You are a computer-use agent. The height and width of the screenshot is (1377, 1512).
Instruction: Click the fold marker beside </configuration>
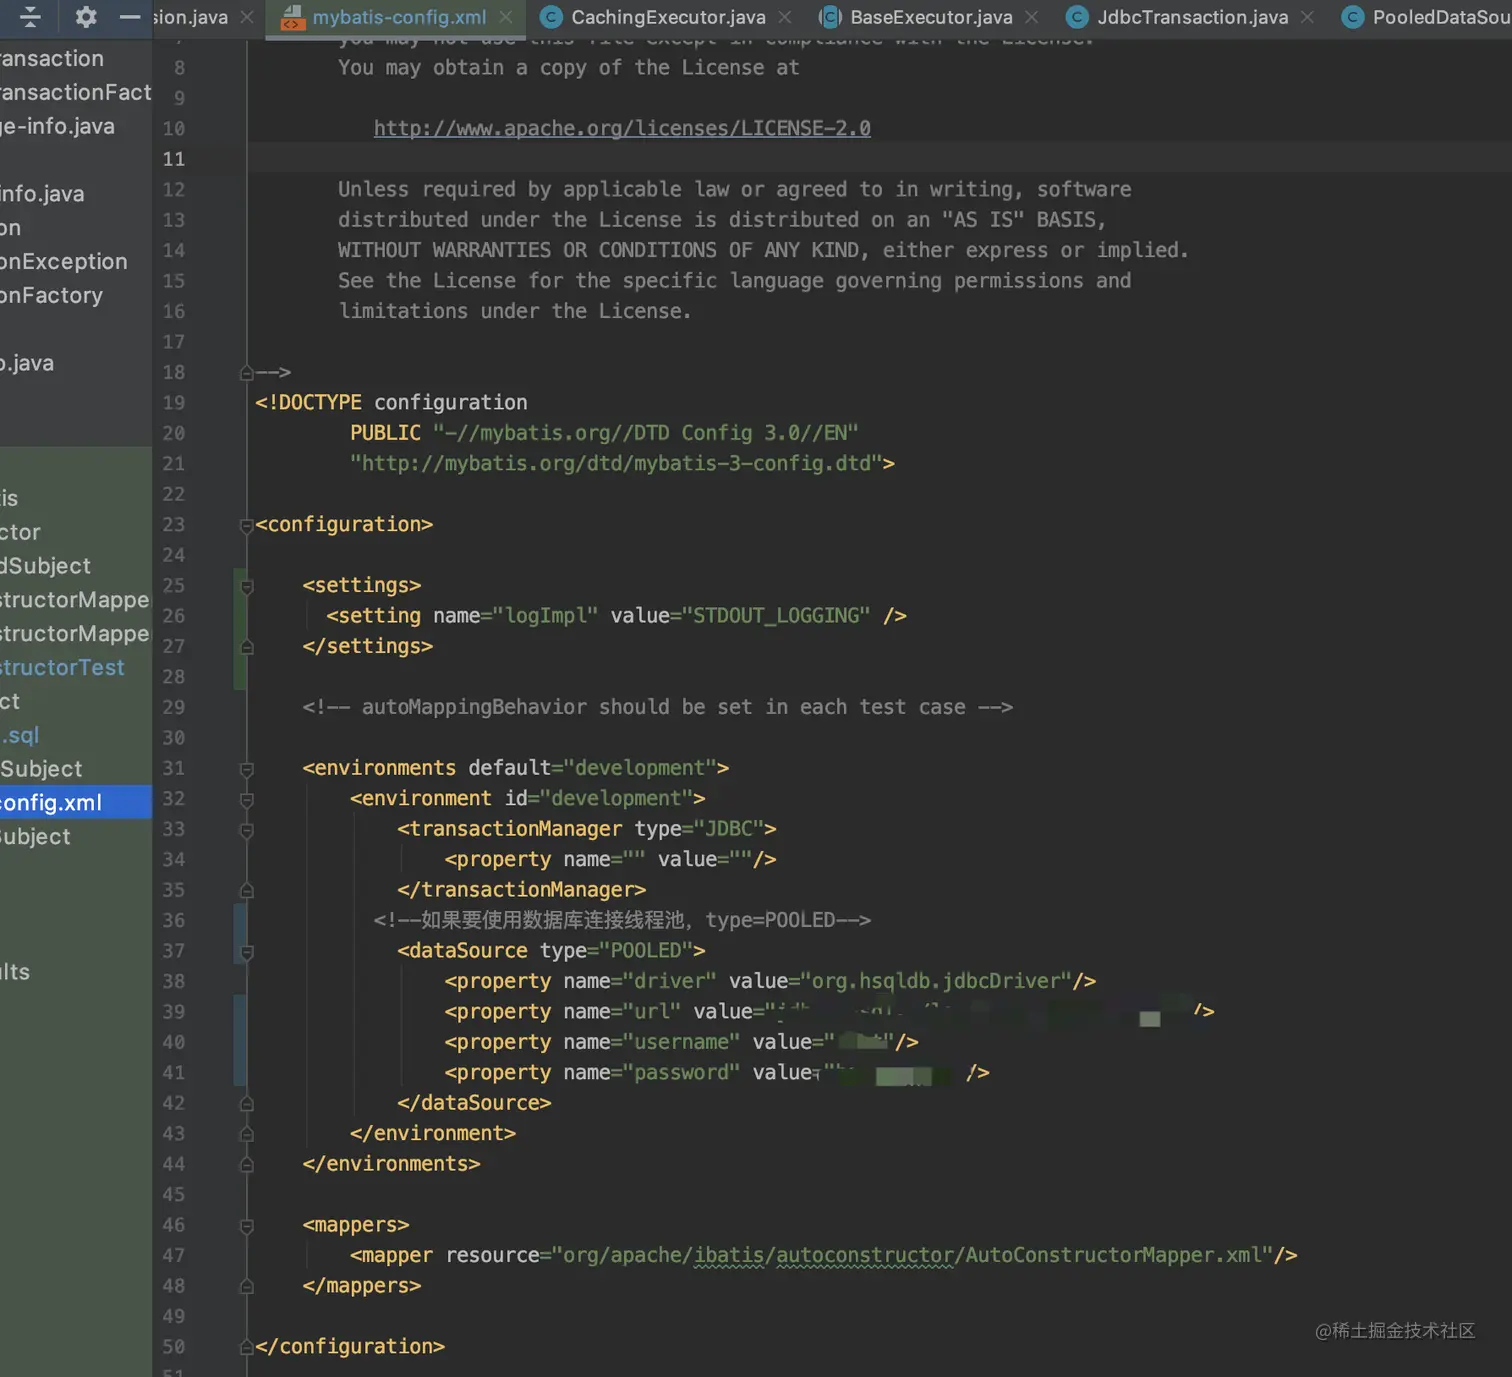246,1348
